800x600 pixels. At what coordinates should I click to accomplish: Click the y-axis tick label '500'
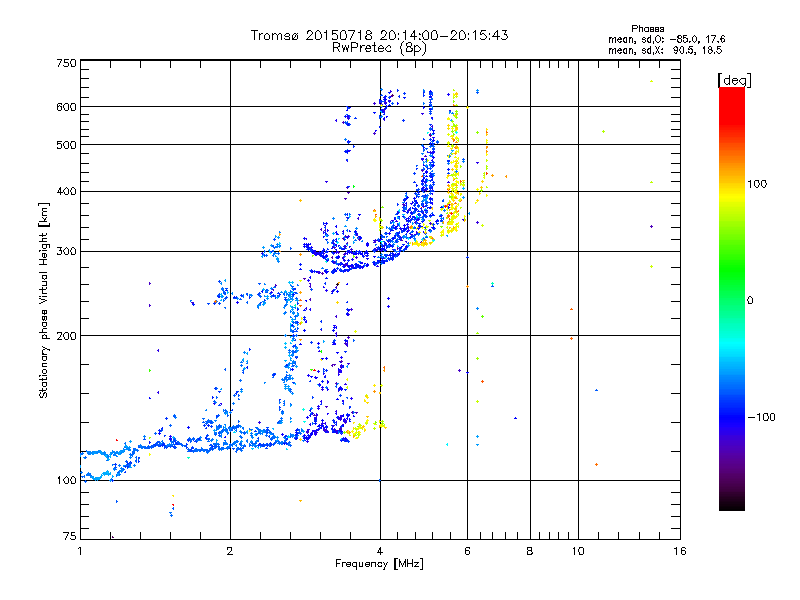[67, 145]
